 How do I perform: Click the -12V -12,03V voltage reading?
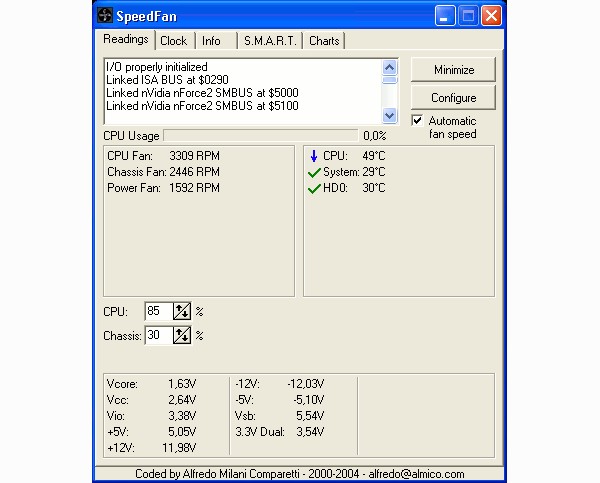280,383
